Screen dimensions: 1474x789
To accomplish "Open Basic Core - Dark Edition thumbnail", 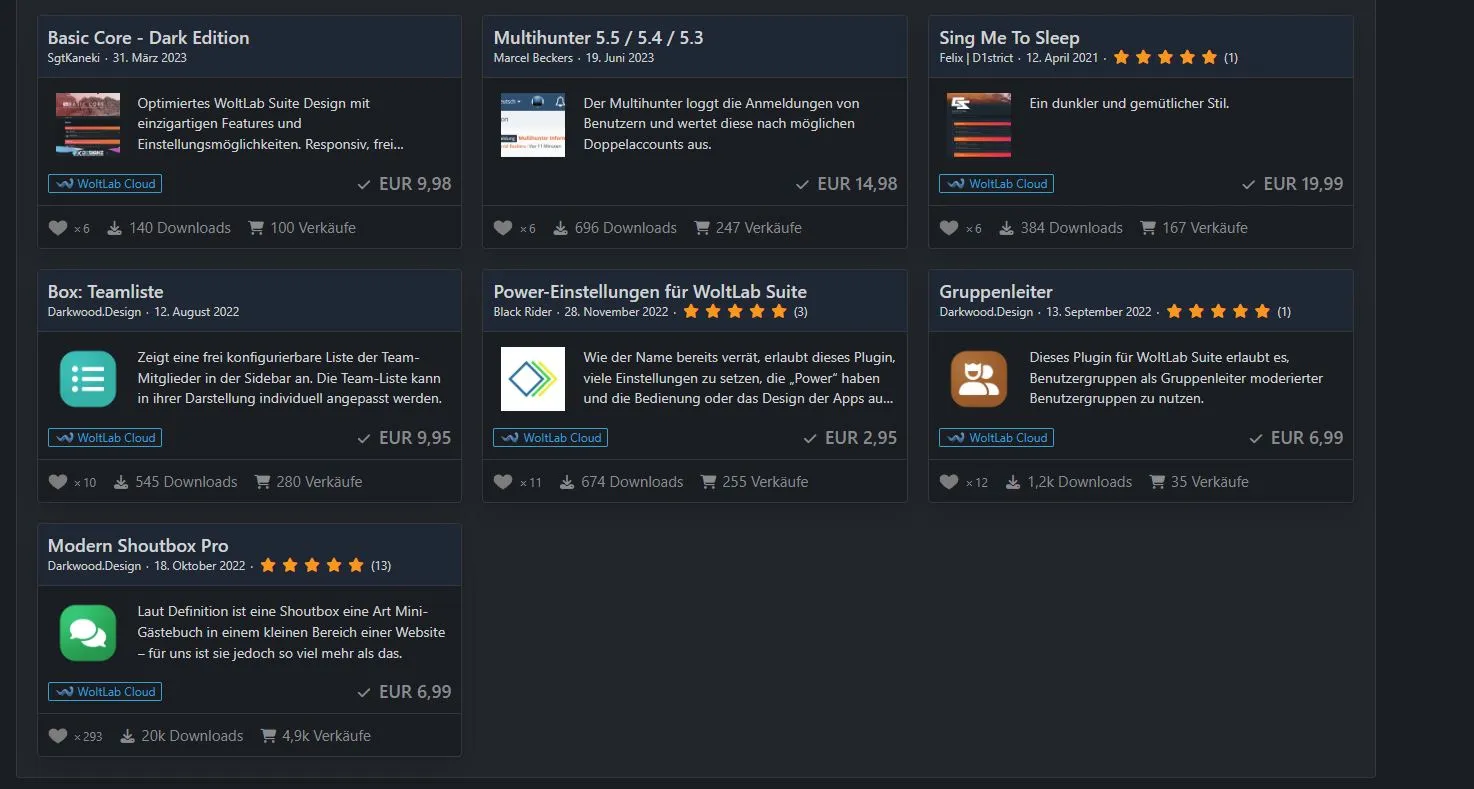I will point(88,125).
